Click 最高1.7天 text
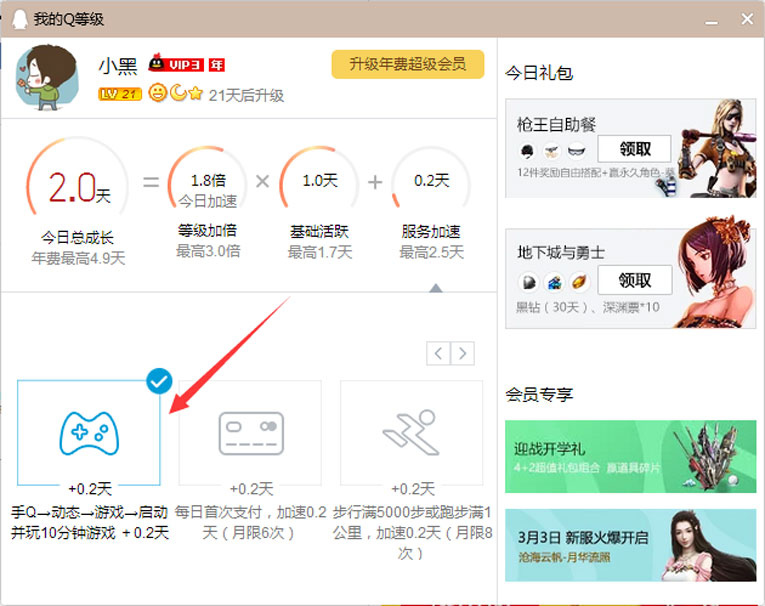The image size is (765, 606). (x=320, y=252)
